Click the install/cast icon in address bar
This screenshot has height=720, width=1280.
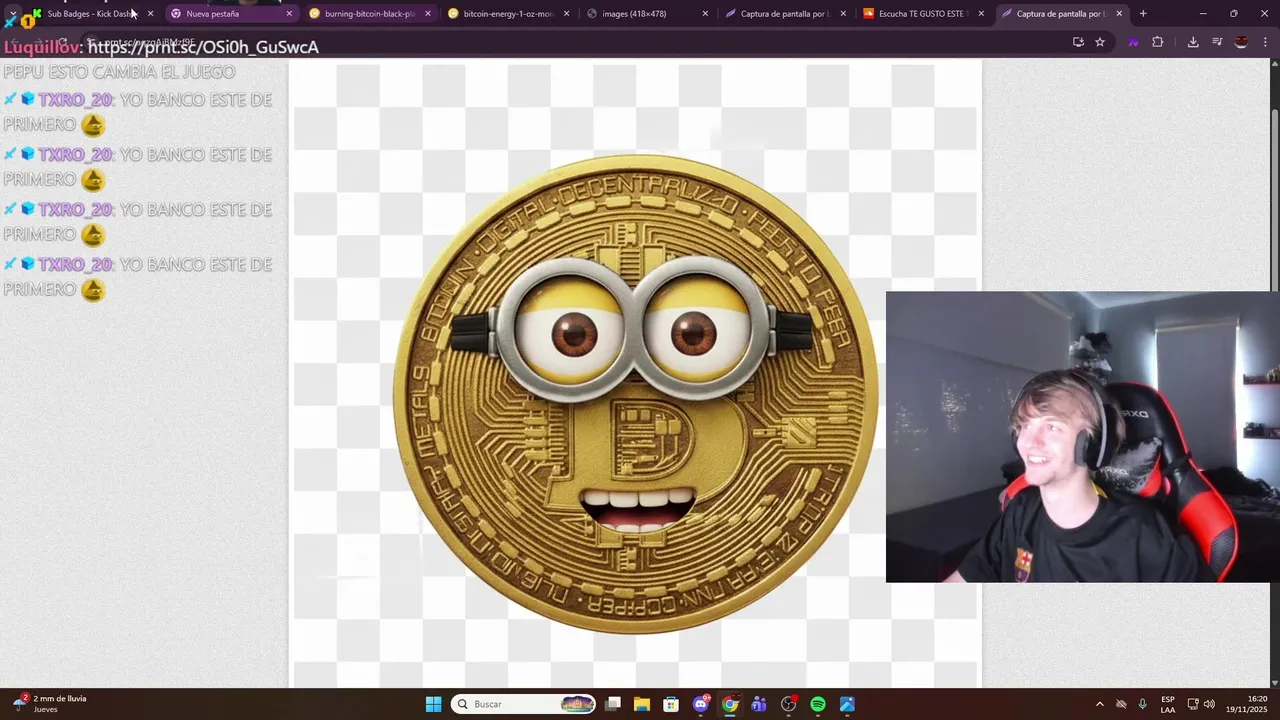click(1078, 42)
